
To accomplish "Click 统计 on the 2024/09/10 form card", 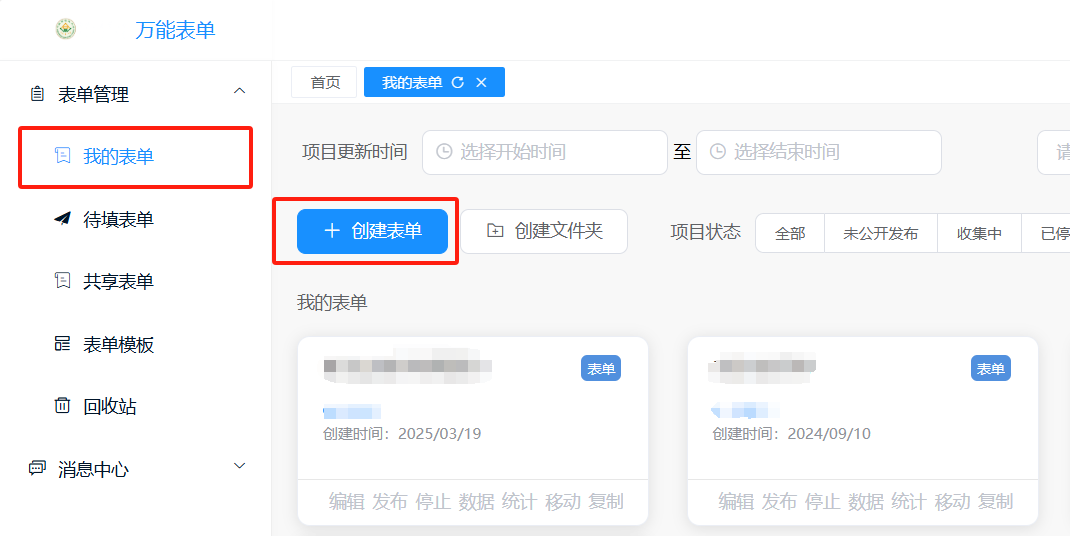I will [909, 502].
